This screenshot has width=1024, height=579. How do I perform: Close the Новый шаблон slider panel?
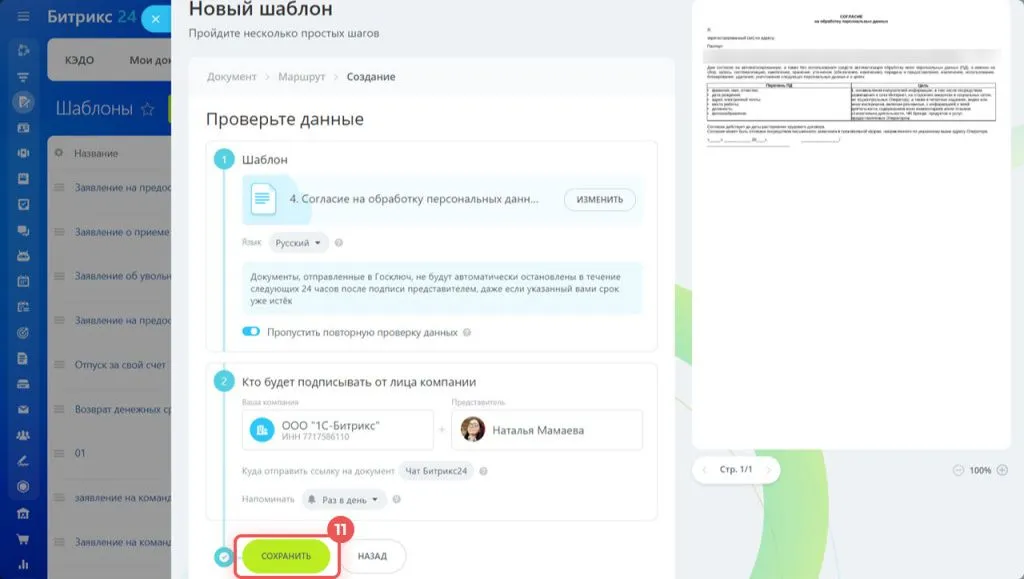click(155, 19)
